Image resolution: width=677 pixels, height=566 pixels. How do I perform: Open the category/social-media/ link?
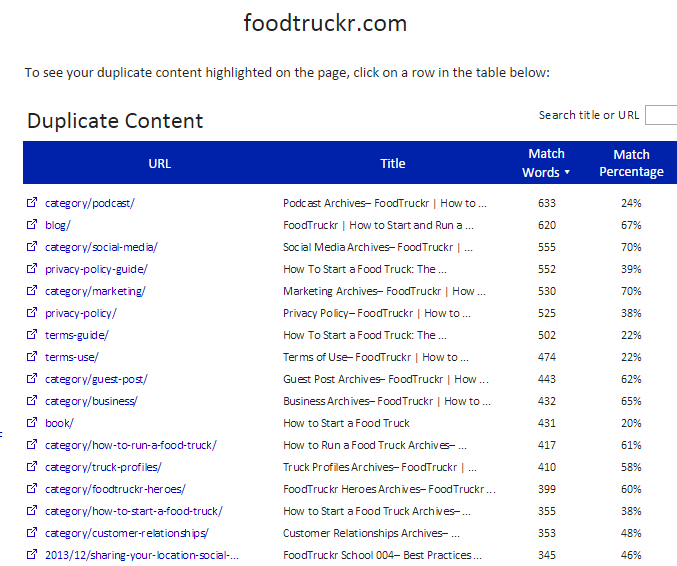pyautogui.click(x=101, y=247)
